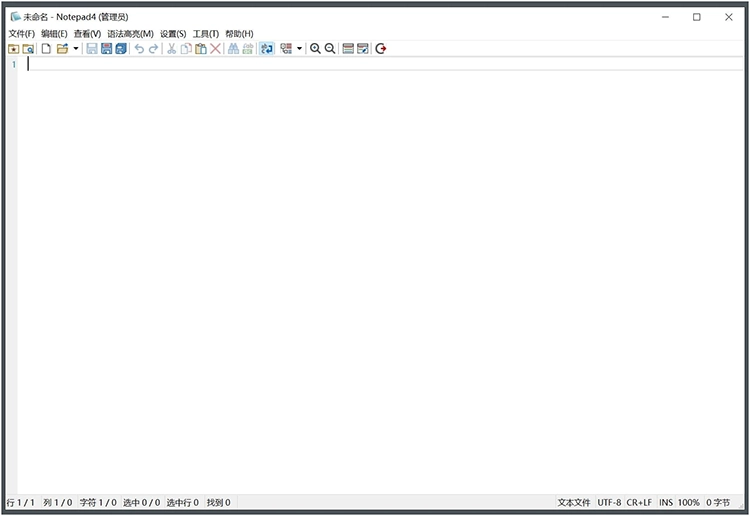
Task: Click the Zoom out magnifier icon
Action: point(330,48)
